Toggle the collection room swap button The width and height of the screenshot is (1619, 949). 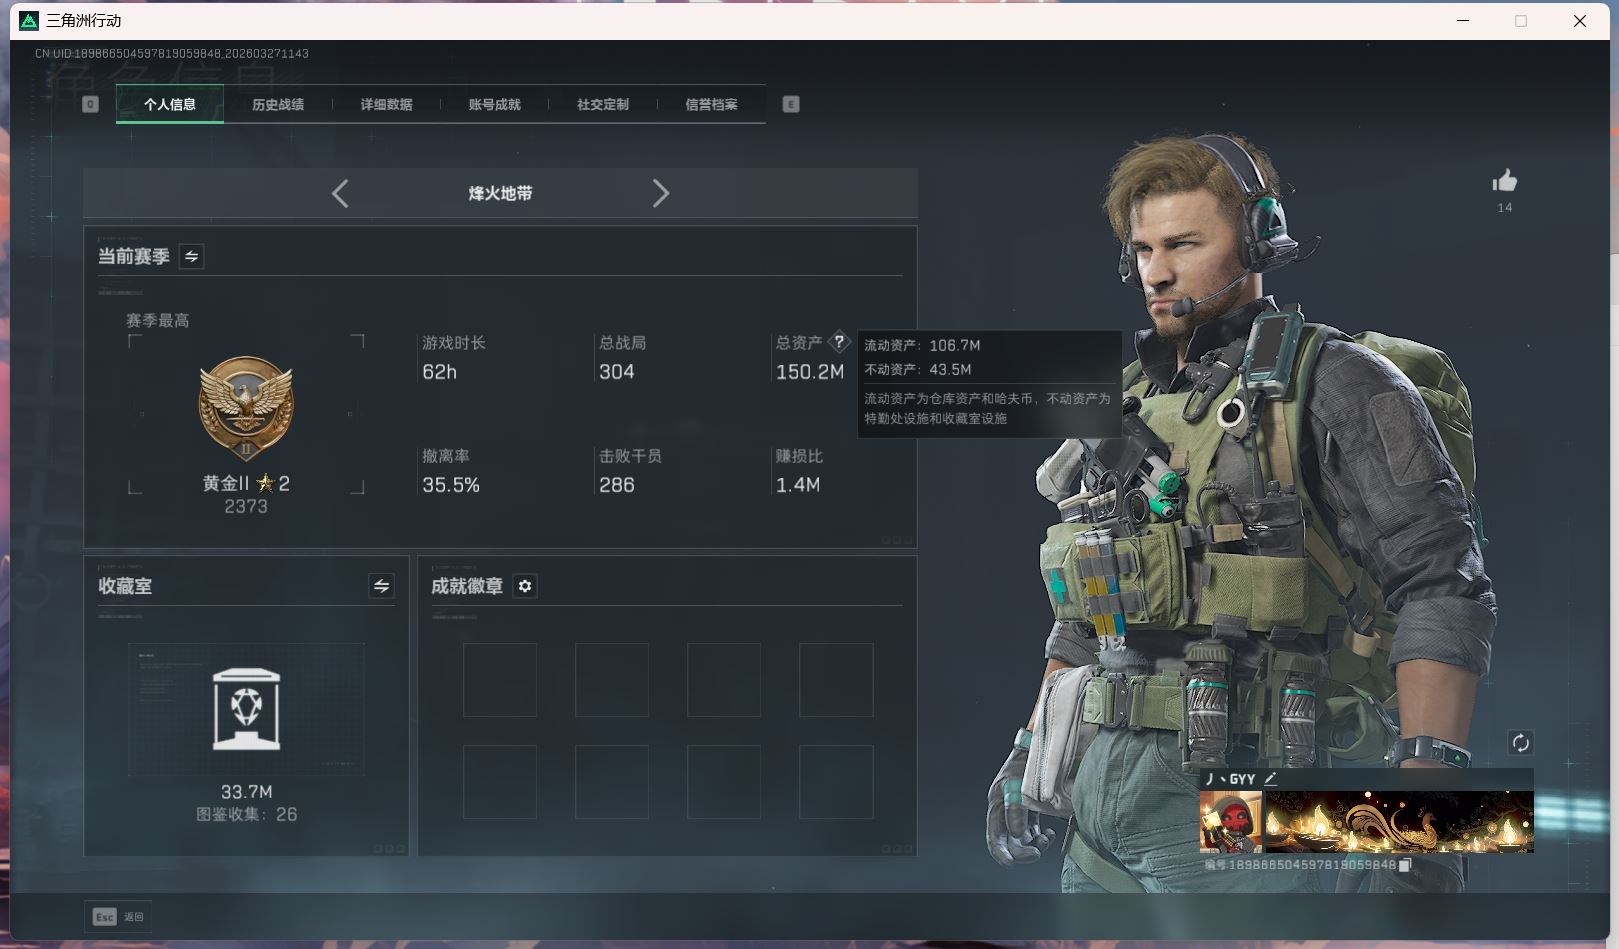point(381,586)
